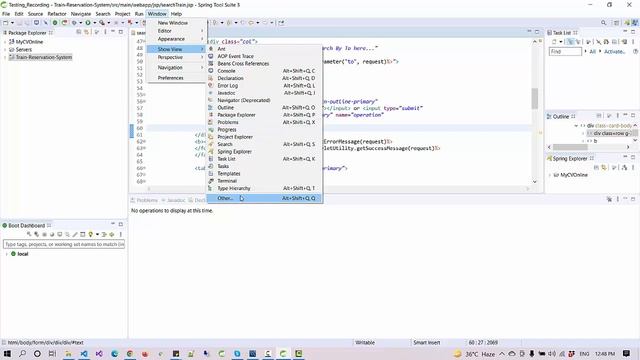Minimize the Boot Dashboard panel
Viewport: 640px width, 360px height.
click(x=113, y=224)
